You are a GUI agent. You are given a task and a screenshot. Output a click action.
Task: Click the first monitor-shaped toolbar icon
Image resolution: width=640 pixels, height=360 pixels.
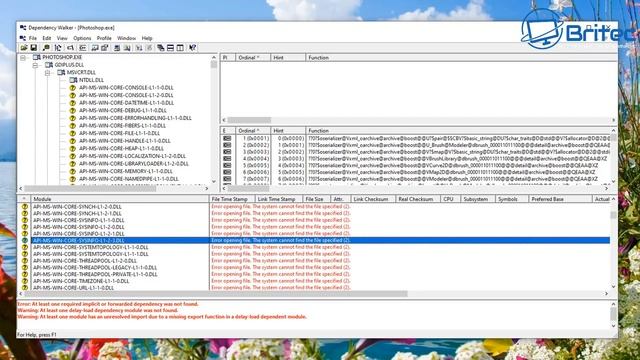[95, 48]
